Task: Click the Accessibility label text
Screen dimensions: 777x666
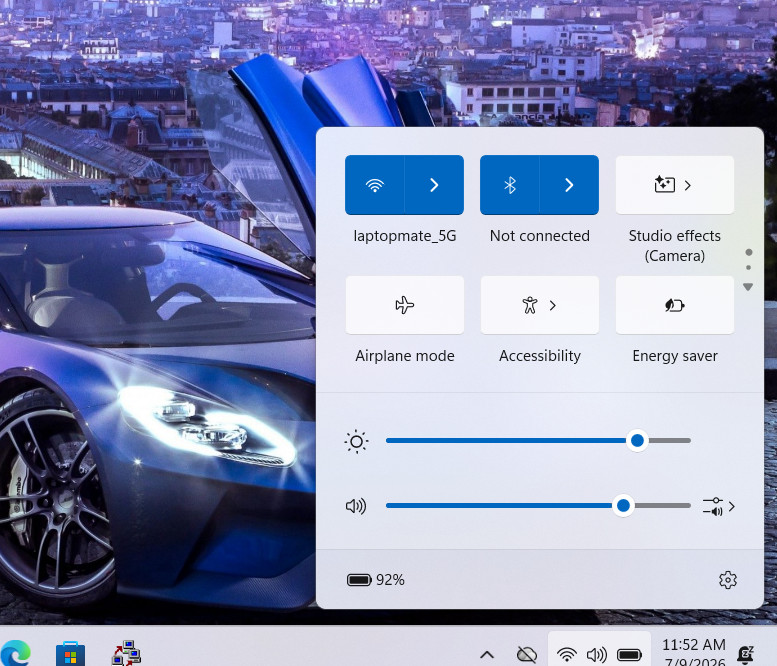Action: 540,356
